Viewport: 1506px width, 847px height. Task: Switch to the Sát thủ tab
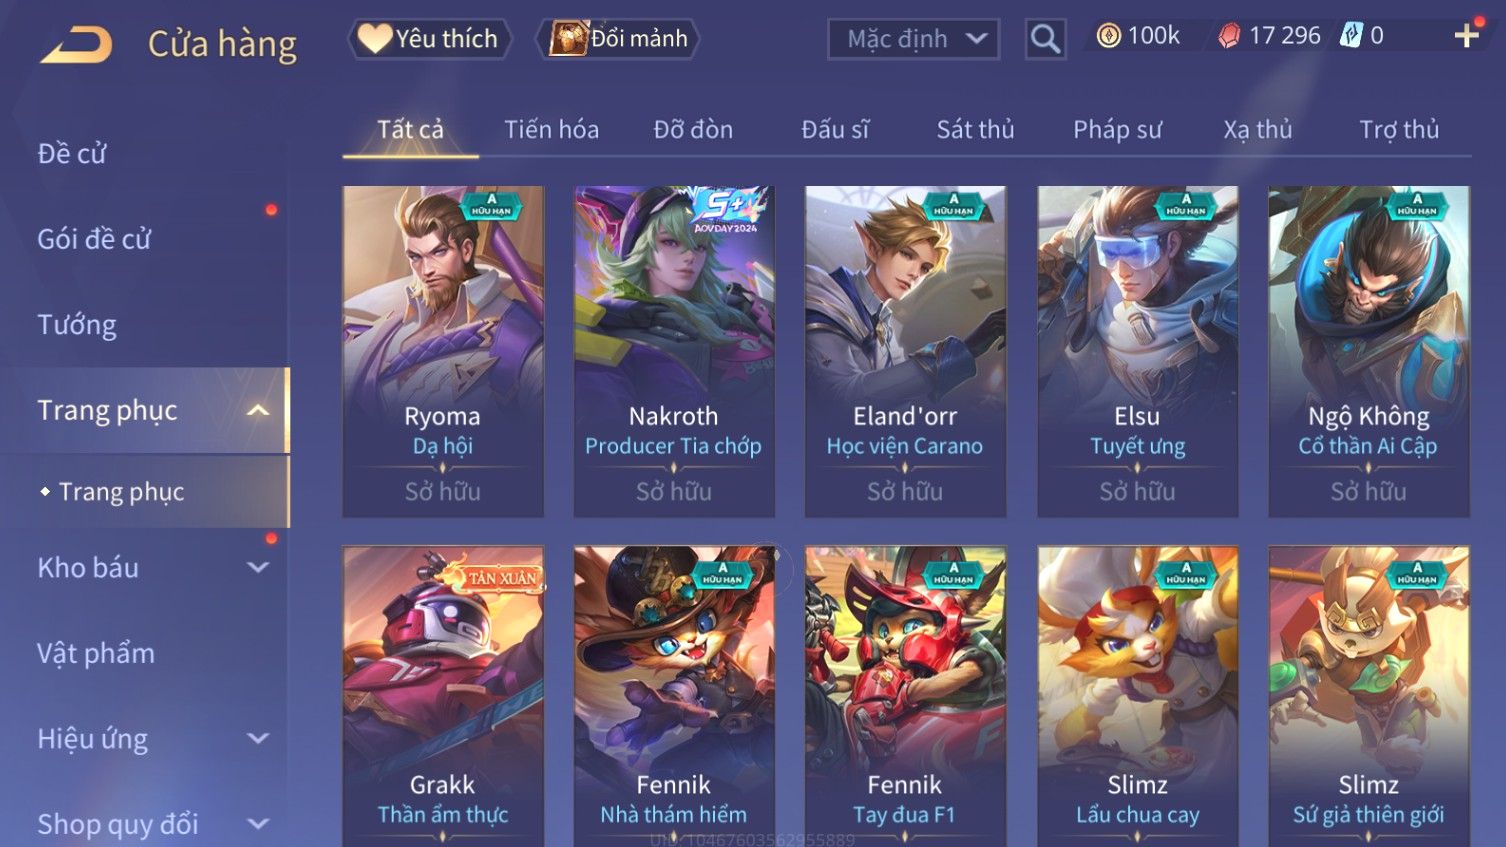point(975,130)
